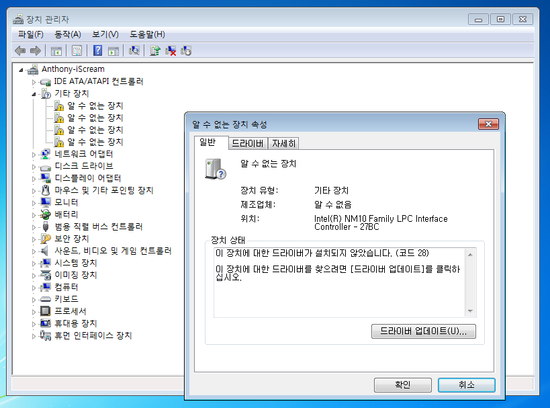The image size is (550, 408).
Task: Select the second 알 수 없는 장치 entry
Action: [x=95, y=118]
